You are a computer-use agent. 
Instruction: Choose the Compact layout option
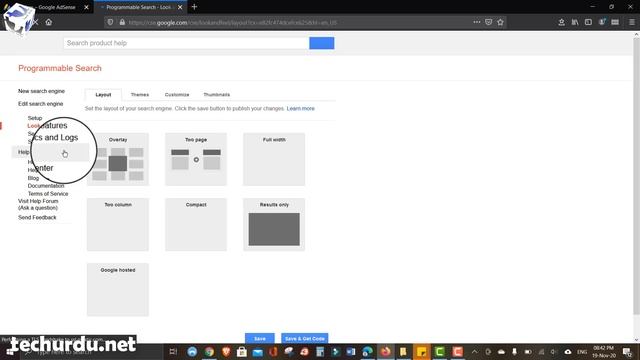click(x=196, y=224)
